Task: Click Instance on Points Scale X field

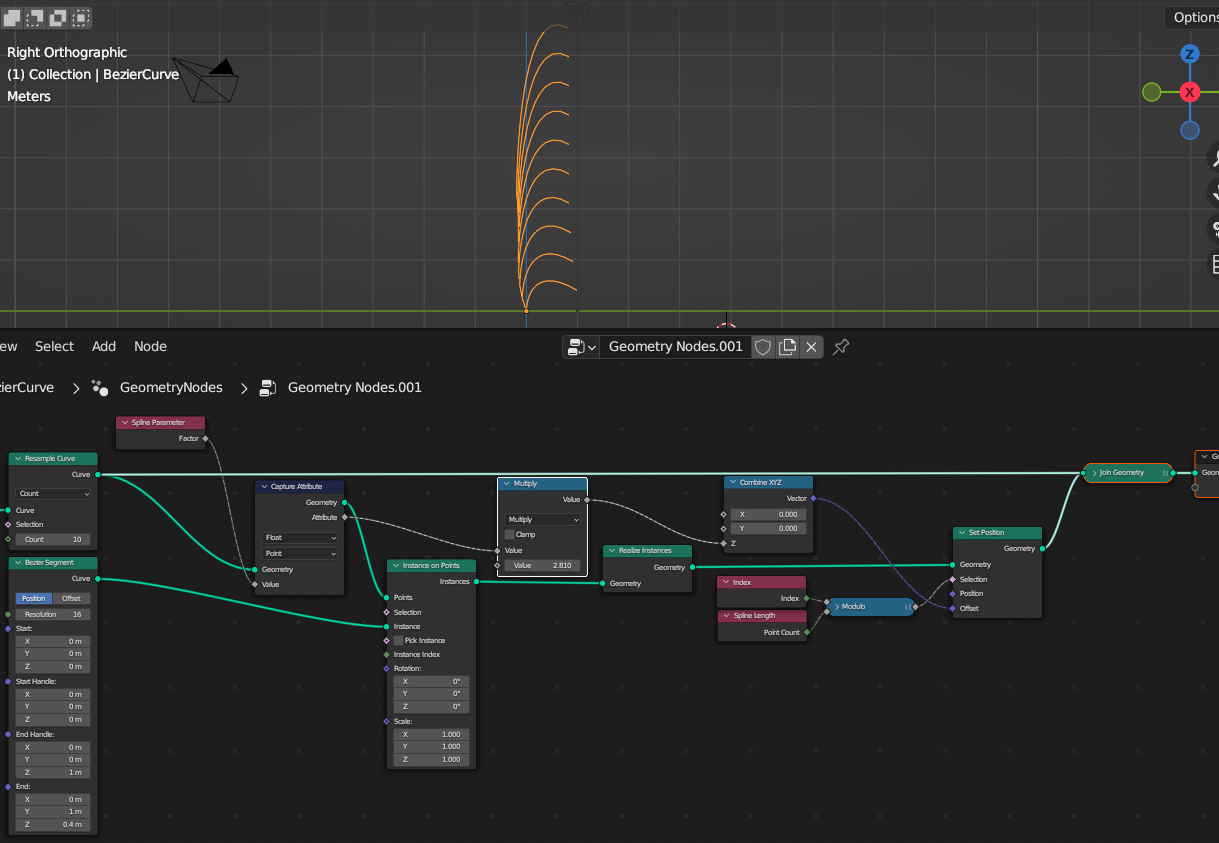Action: [431, 735]
